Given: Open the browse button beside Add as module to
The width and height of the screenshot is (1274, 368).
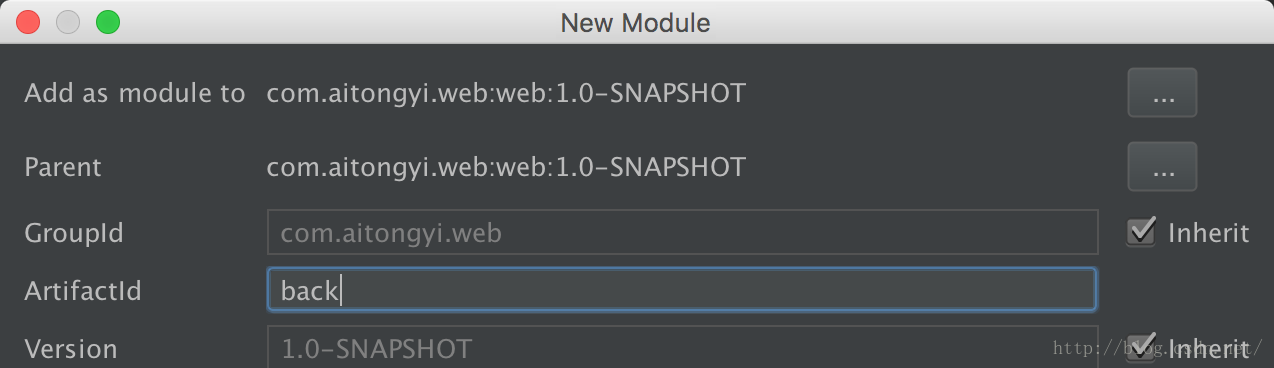Looking at the screenshot, I should (x=1162, y=93).
